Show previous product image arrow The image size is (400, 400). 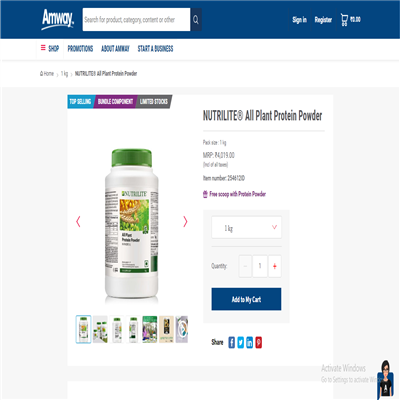[x=78, y=221]
